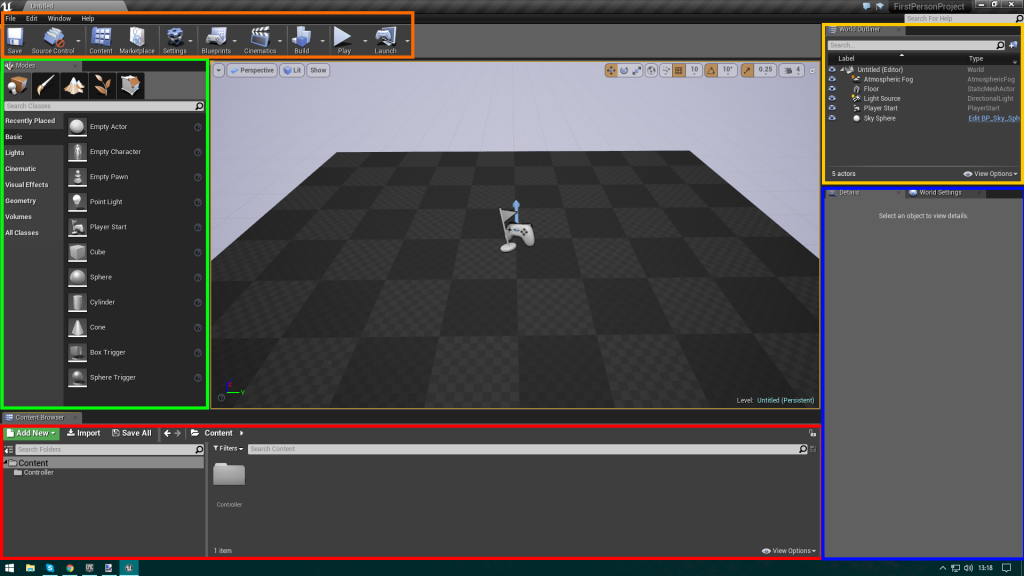Toggle visibility of the Floor actor

pyautogui.click(x=833, y=89)
